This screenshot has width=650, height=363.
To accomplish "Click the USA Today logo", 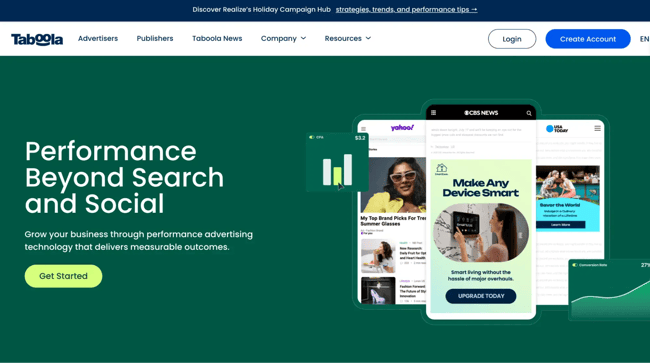I will (557, 129).
